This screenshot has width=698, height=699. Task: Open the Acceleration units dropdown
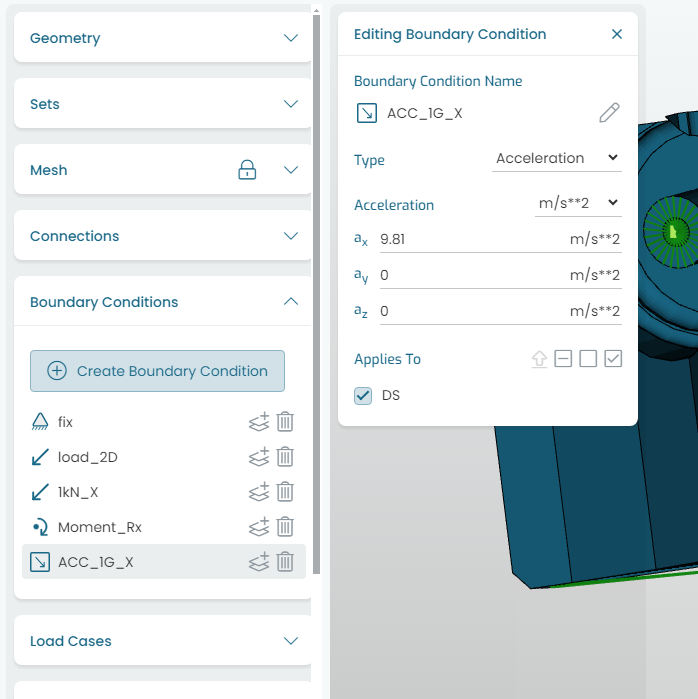578,203
